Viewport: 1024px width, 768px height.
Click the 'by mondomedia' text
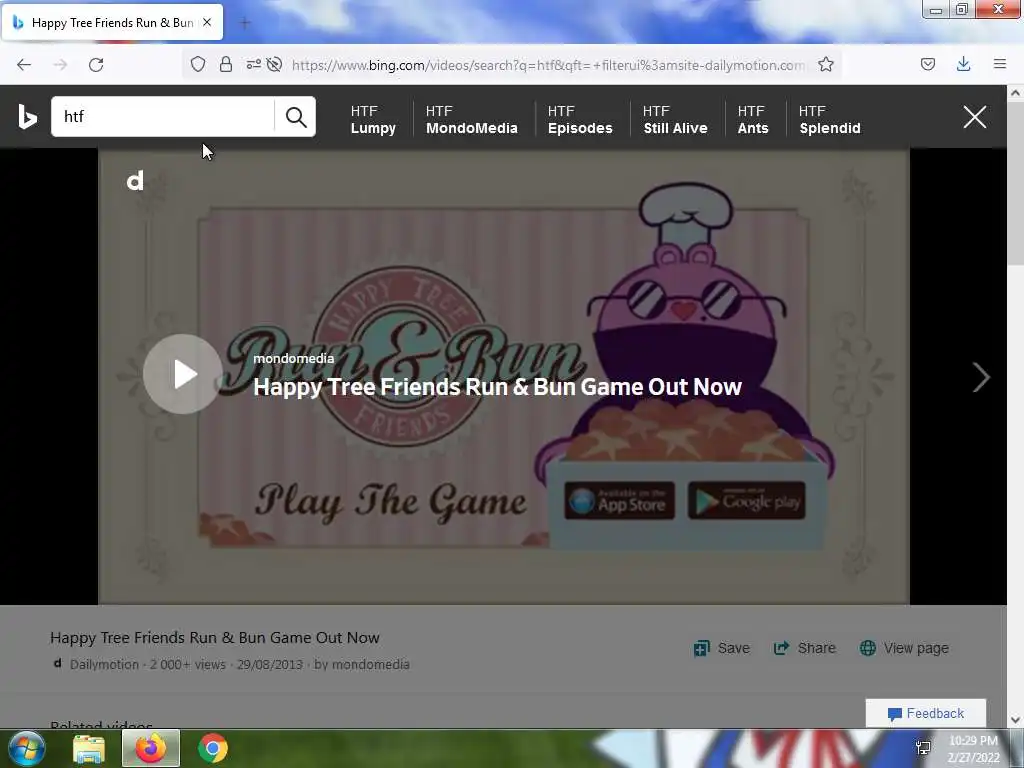click(x=362, y=665)
